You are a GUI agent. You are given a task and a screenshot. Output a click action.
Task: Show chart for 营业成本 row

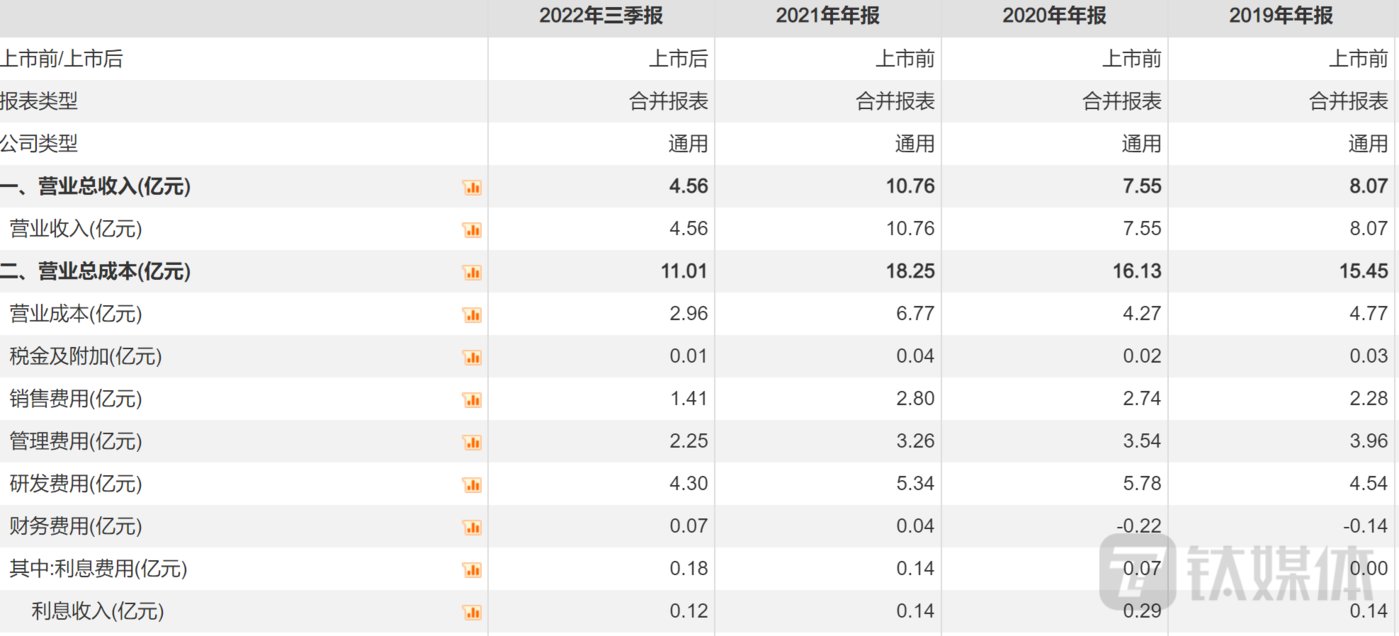(472, 315)
